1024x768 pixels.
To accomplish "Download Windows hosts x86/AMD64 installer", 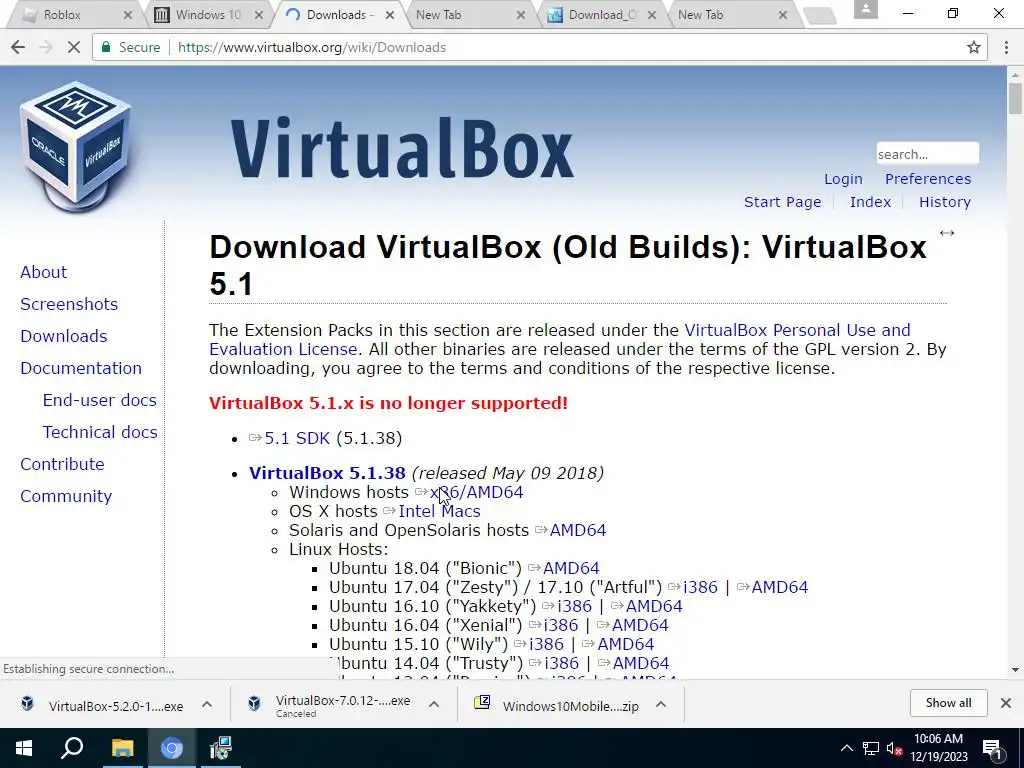I will (x=477, y=492).
